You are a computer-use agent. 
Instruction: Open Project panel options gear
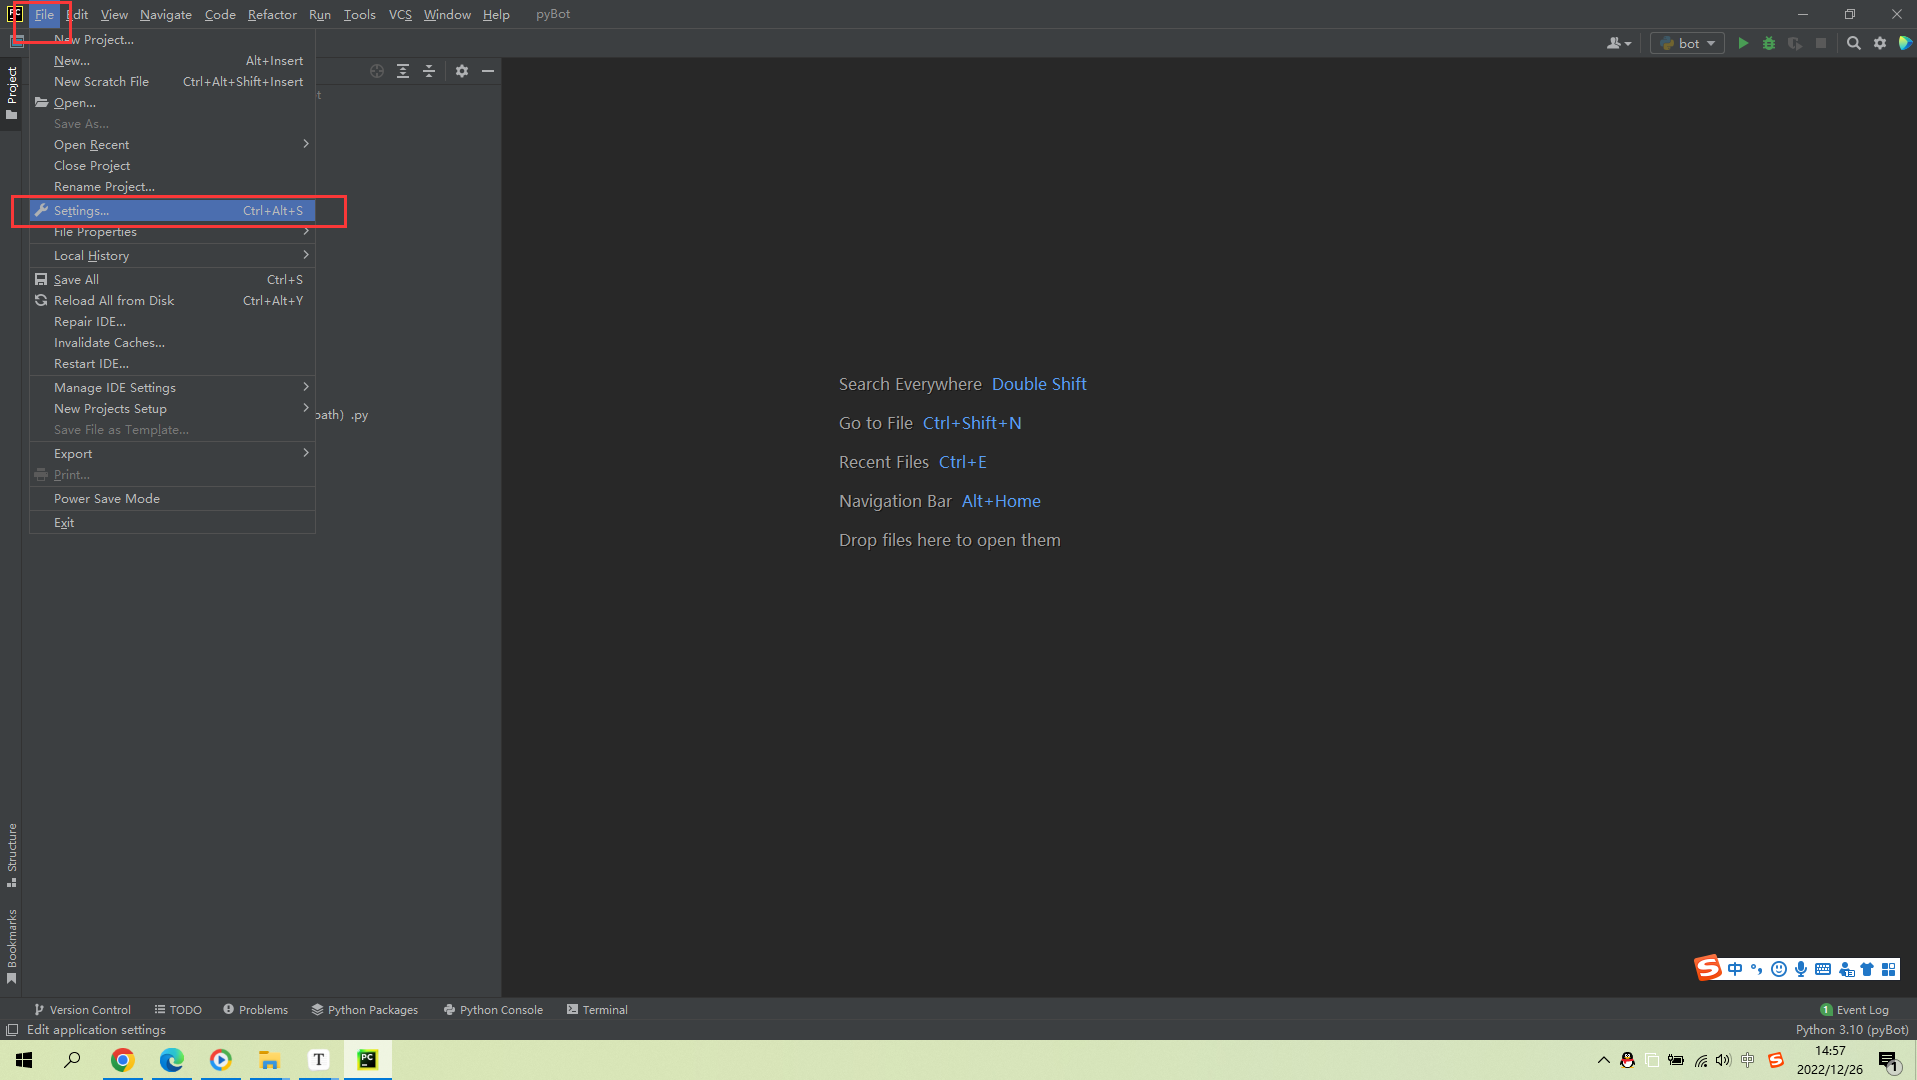[x=462, y=71]
